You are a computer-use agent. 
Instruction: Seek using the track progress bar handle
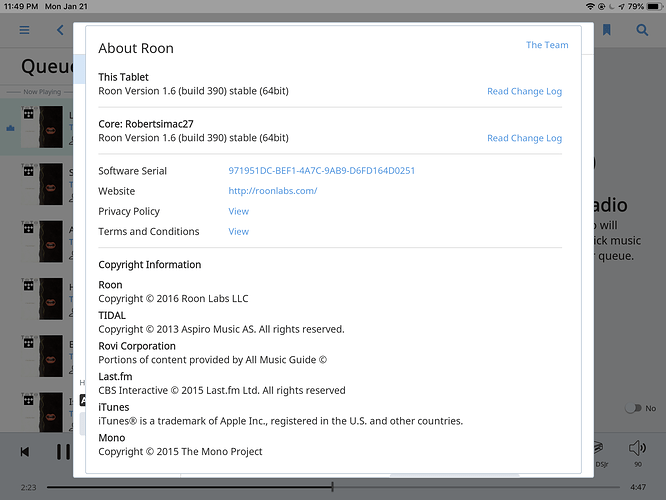(x=333, y=487)
